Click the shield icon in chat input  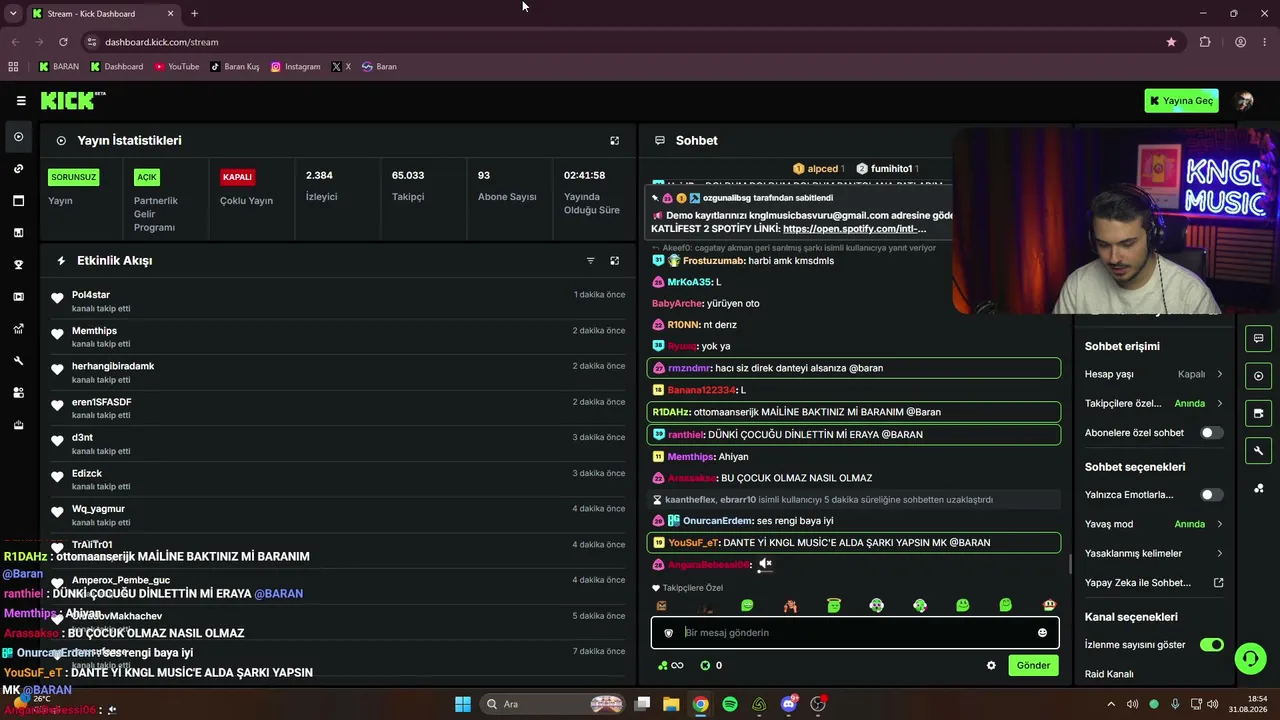pos(669,633)
